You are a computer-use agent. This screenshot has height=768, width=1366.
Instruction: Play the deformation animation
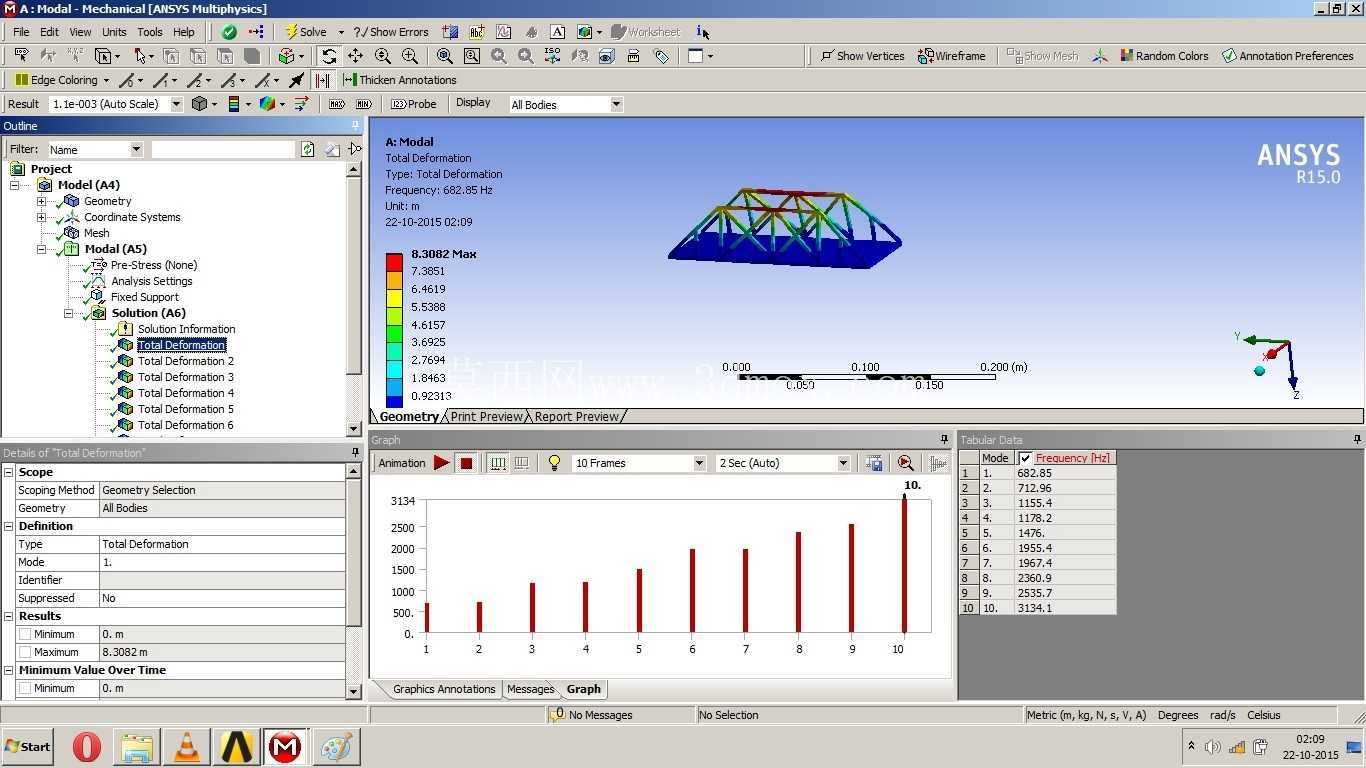click(x=441, y=463)
